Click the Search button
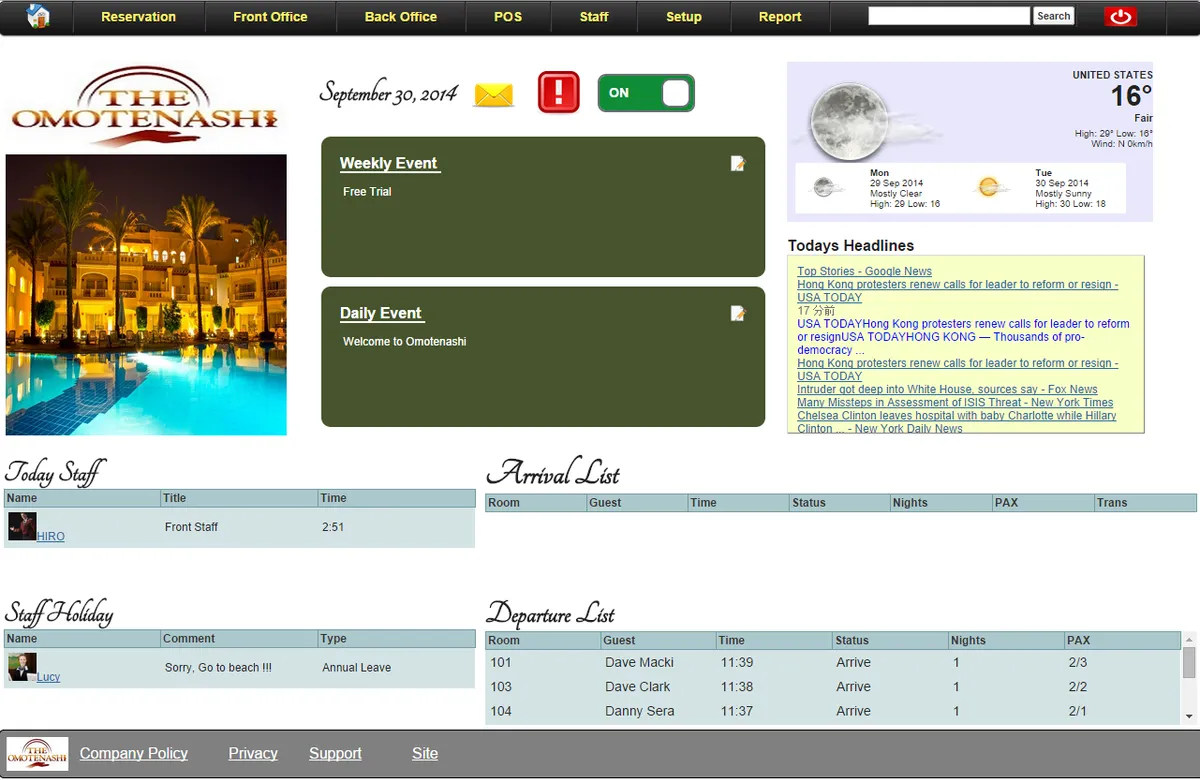Image resolution: width=1200 pixels, height=780 pixels. 1053,16
